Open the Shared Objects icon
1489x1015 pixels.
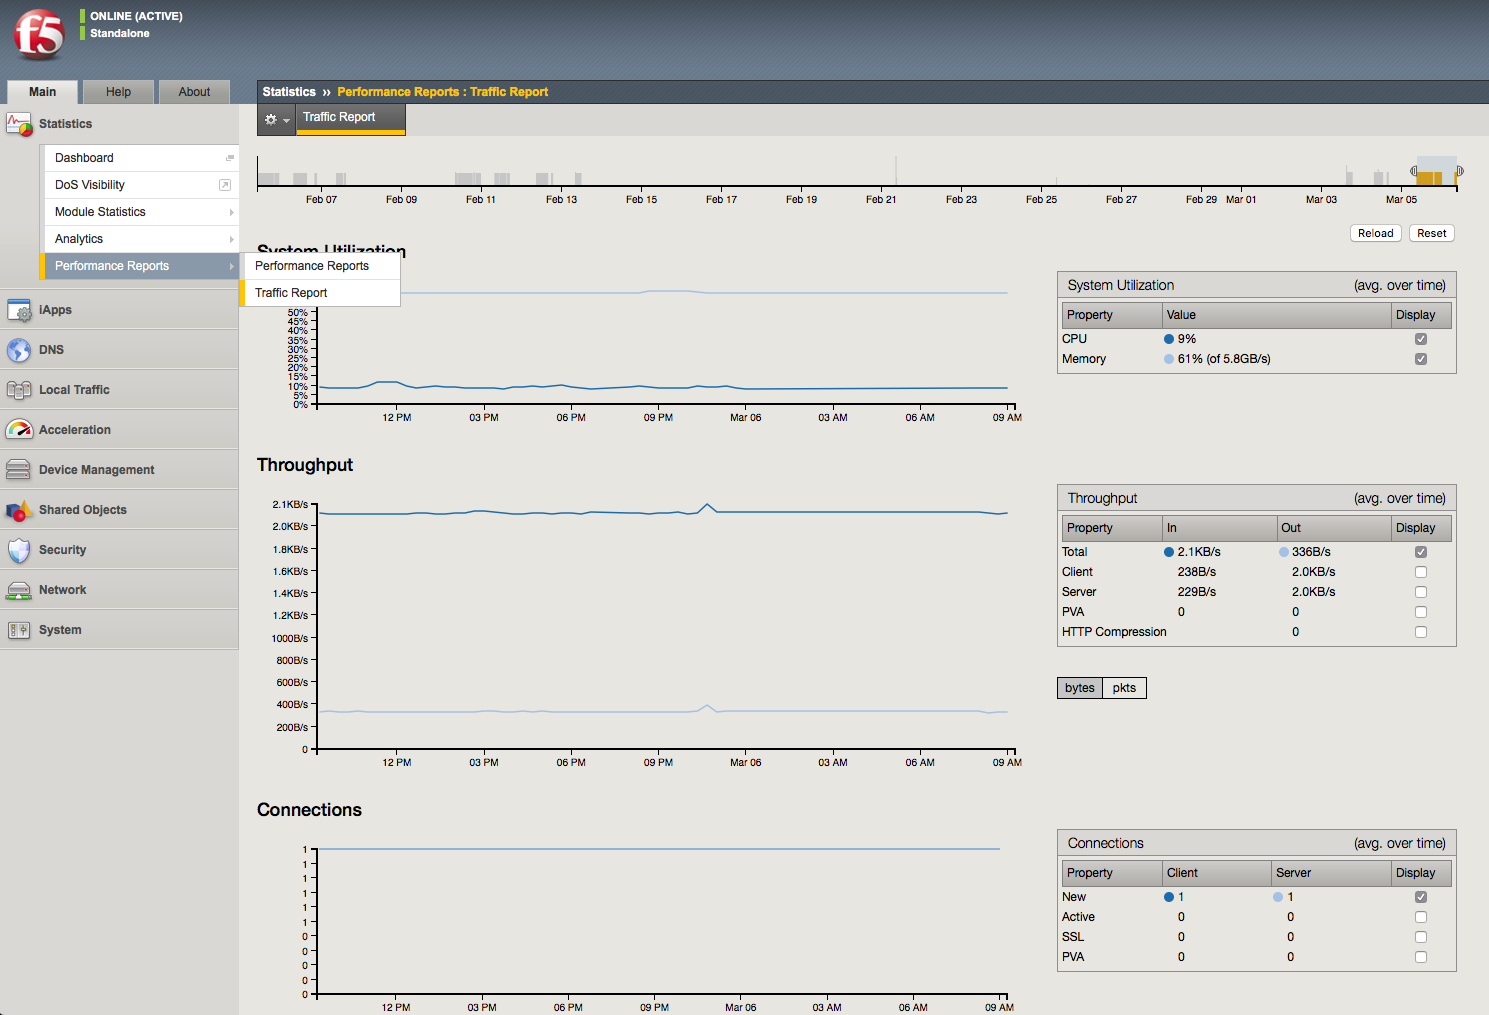click(19, 510)
